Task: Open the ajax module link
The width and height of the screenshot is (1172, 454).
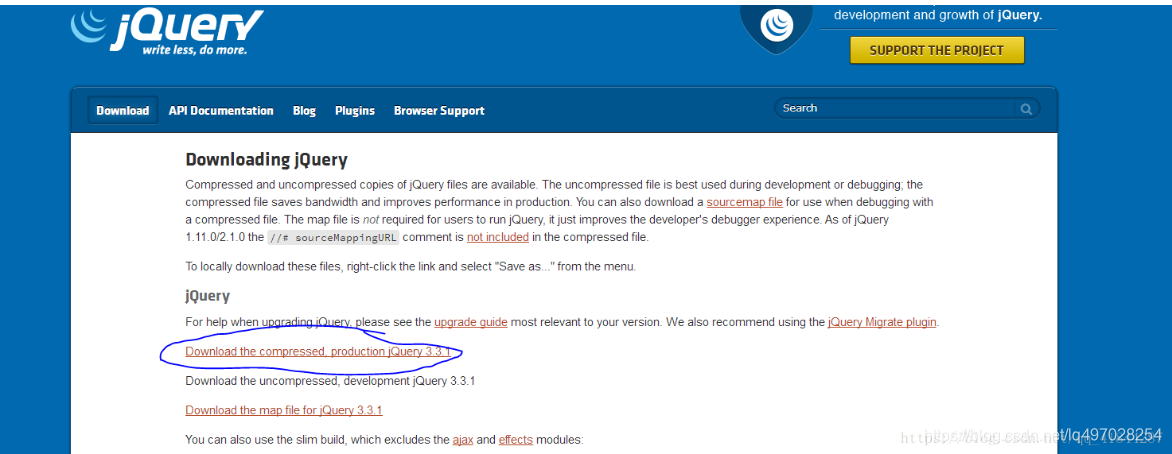Action: pyautogui.click(x=463, y=440)
